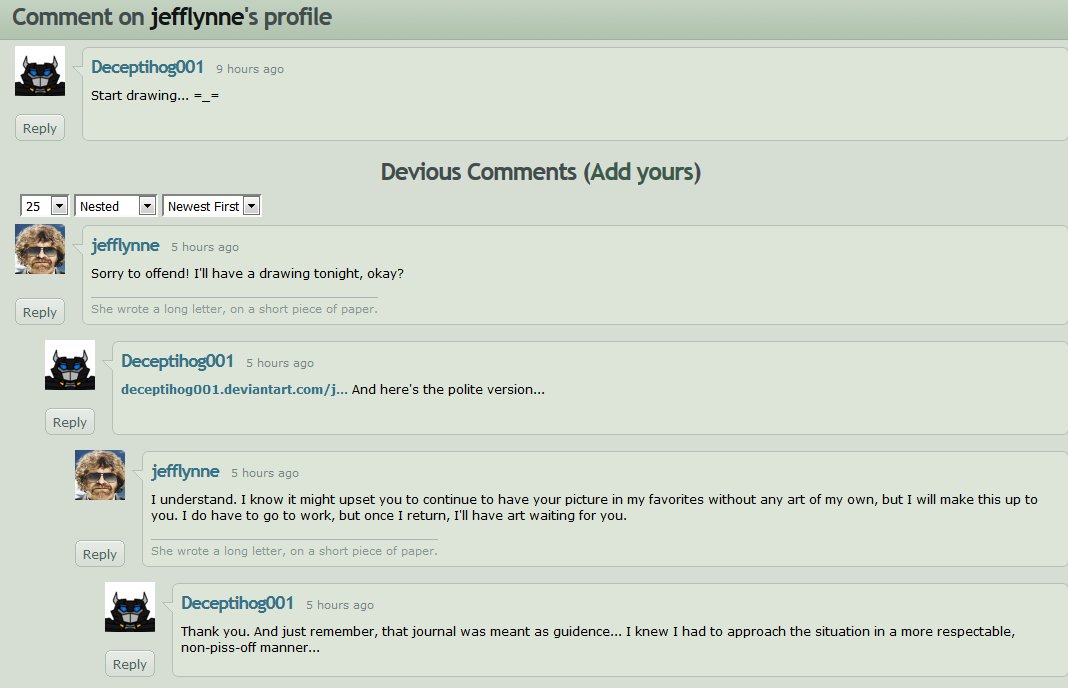Open the 25 comments-per-page dropdown

click(x=44, y=206)
